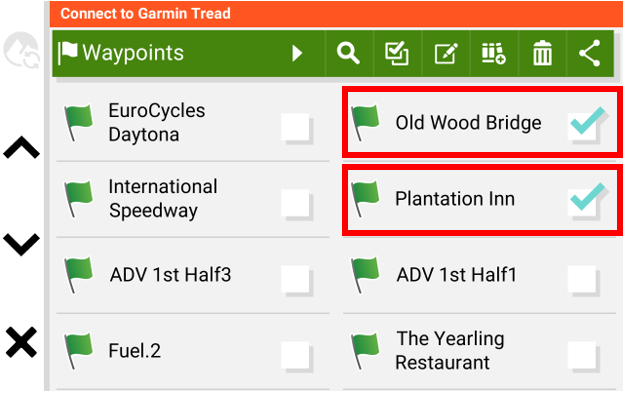Check the ADV 1st Half3 checkbox
Screen dimensions: 625x393
click(x=296, y=280)
